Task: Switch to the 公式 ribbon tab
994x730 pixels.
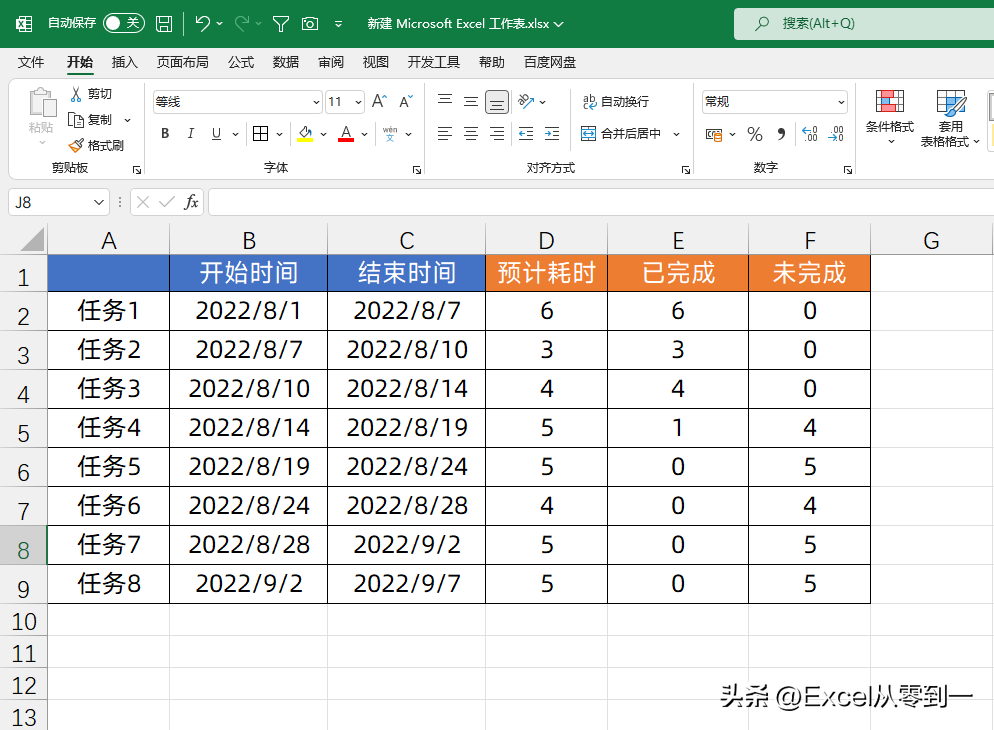Action: click(241, 62)
